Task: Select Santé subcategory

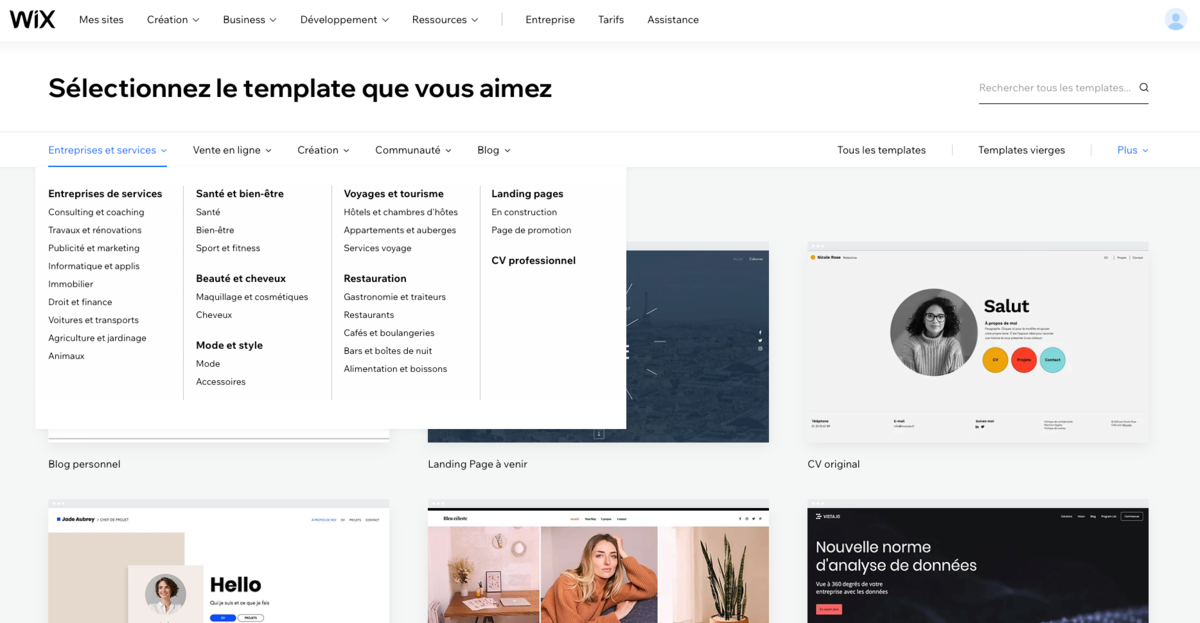Action: pyautogui.click(x=208, y=212)
